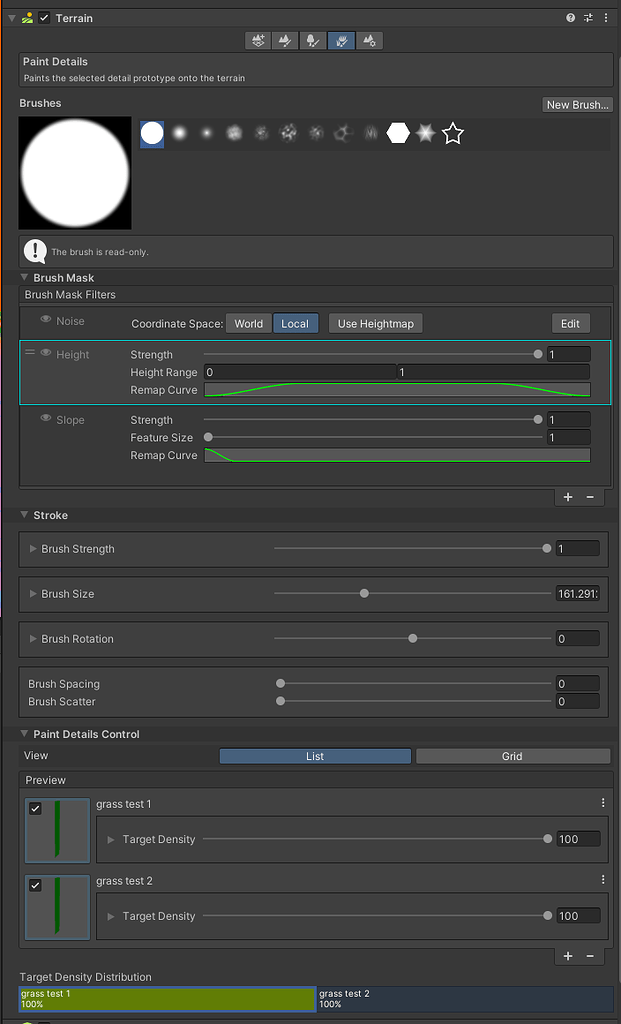Image resolution: width=621 pixels, height=1024 pixels.
Task: Pick the star outline brush
Action: tap(453, 133)
